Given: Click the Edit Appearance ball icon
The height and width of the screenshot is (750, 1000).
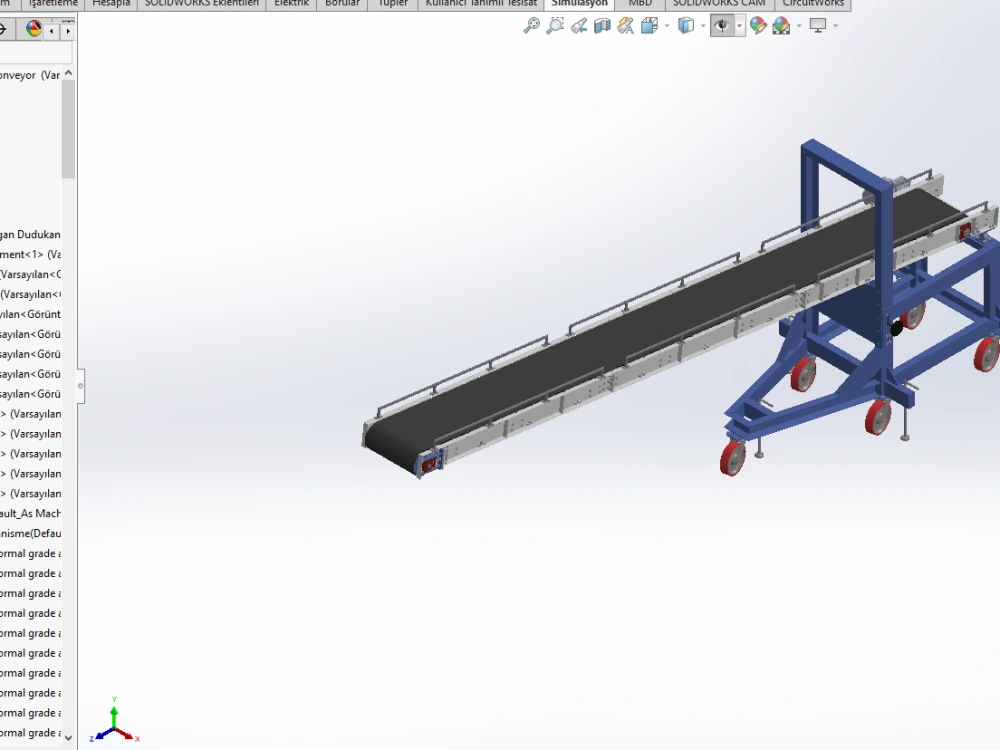Looking at the screenshot, I should (759, 25).
